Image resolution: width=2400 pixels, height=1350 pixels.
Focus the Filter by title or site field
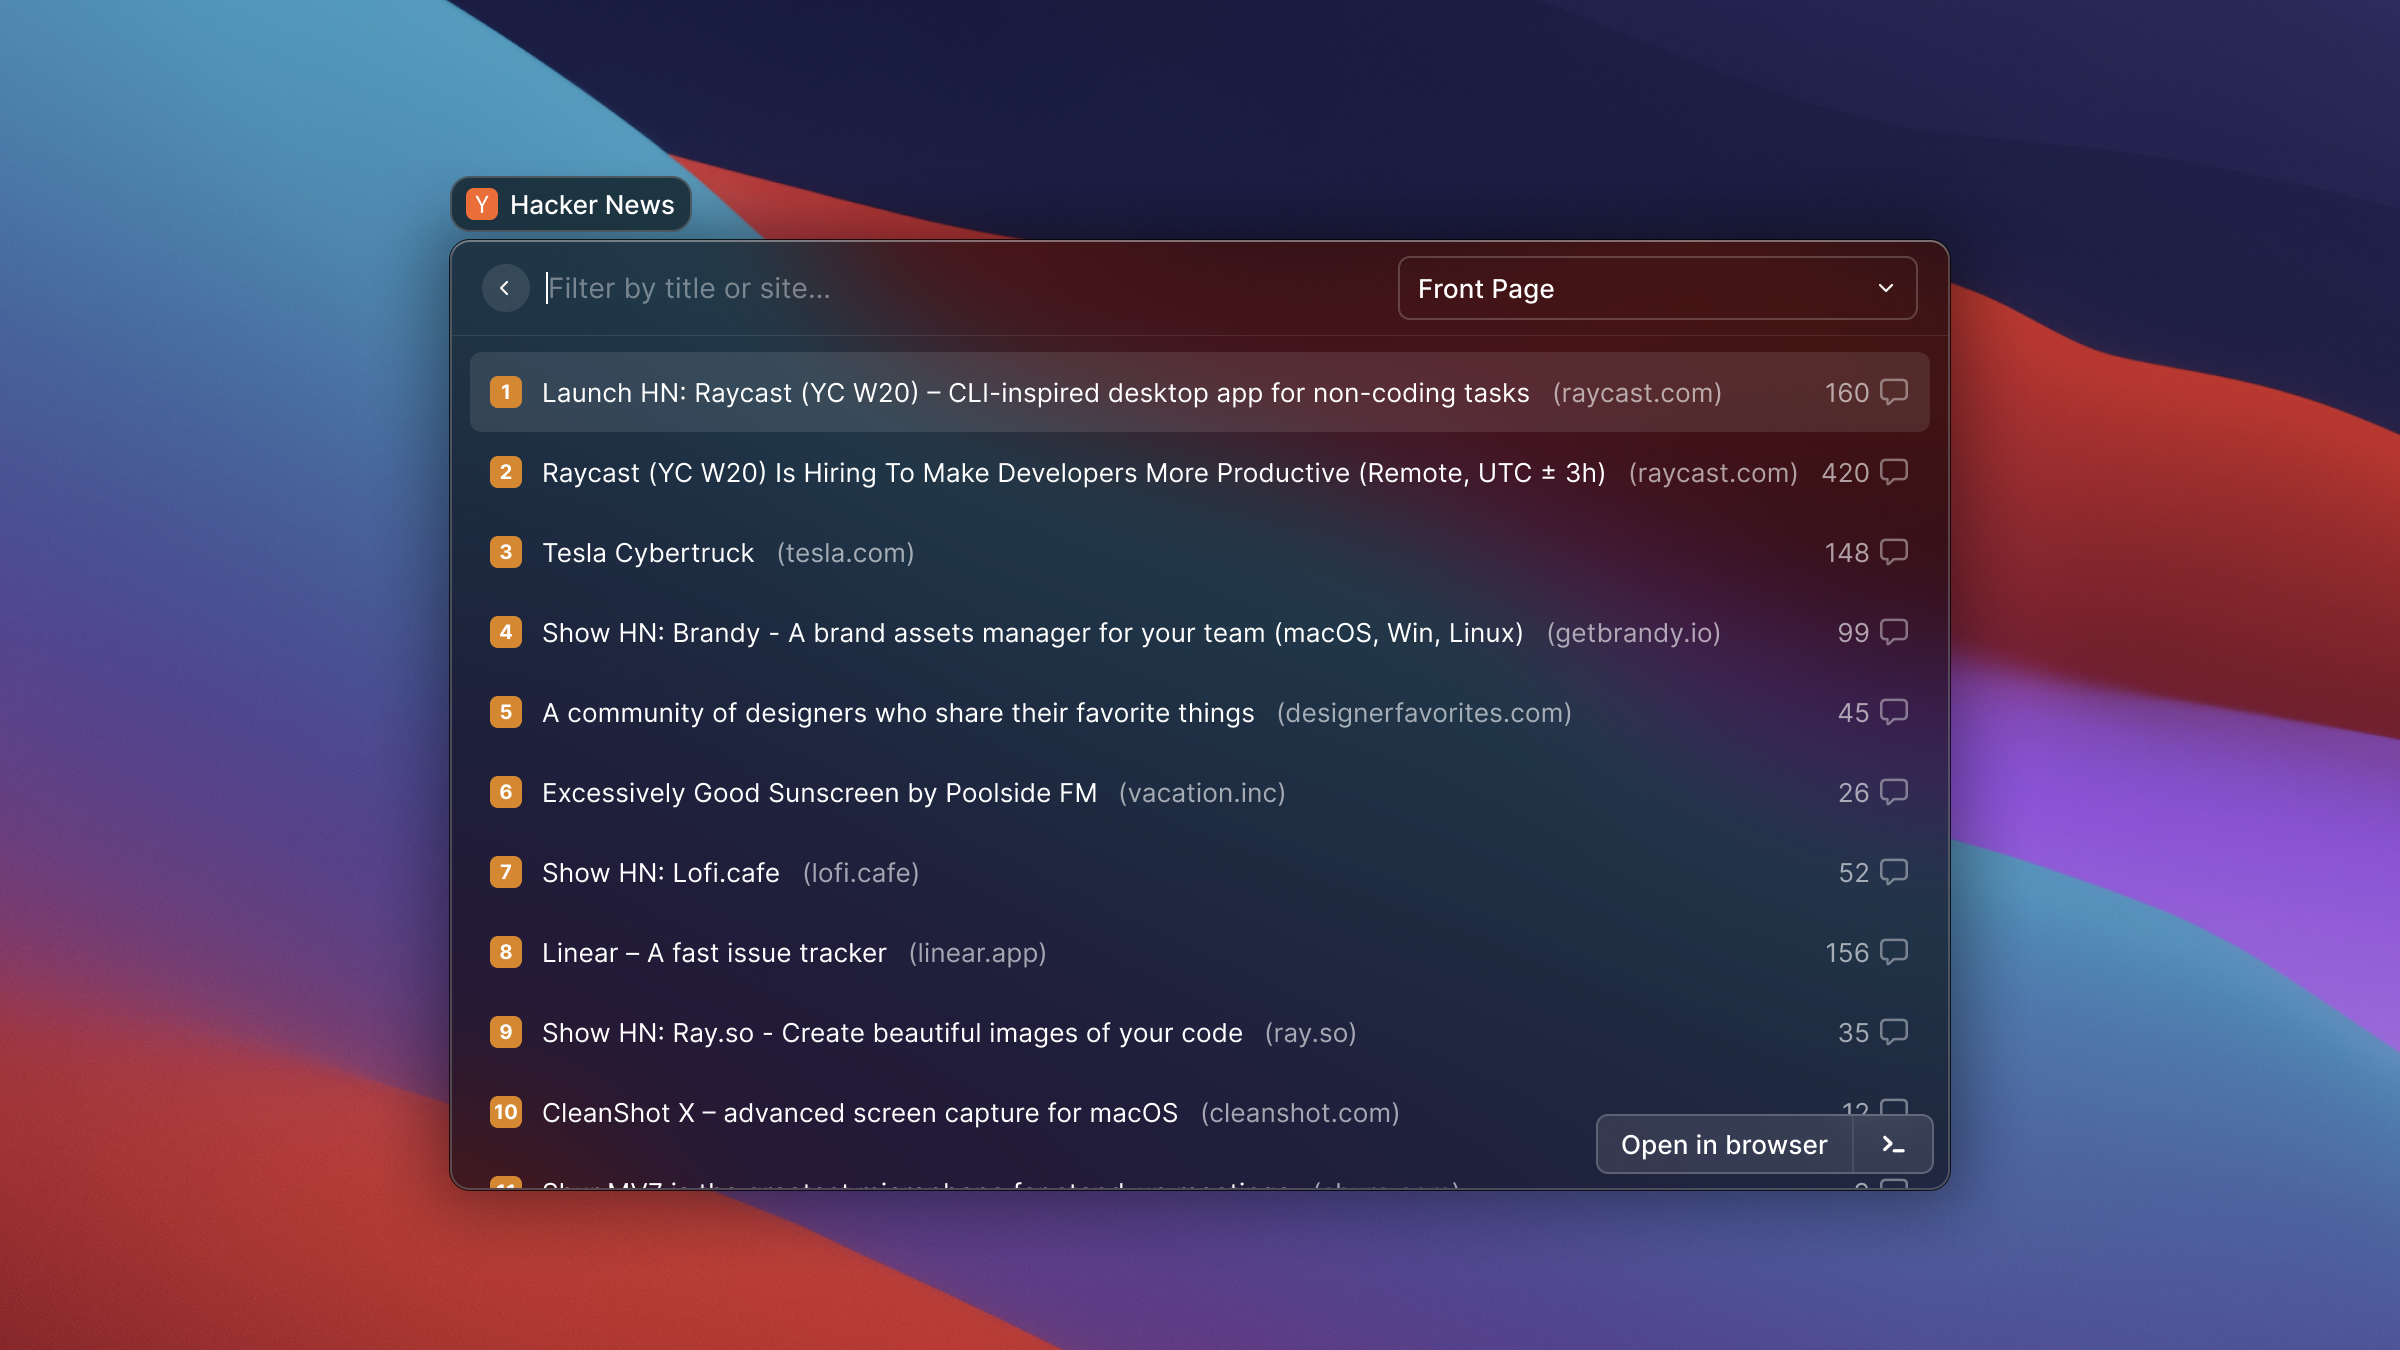click(x=960, y=288)
